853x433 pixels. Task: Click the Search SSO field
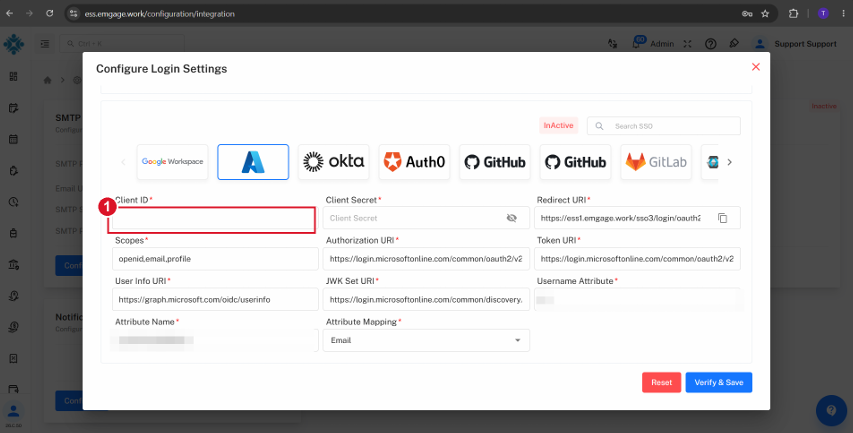click(x=664, y=126)
